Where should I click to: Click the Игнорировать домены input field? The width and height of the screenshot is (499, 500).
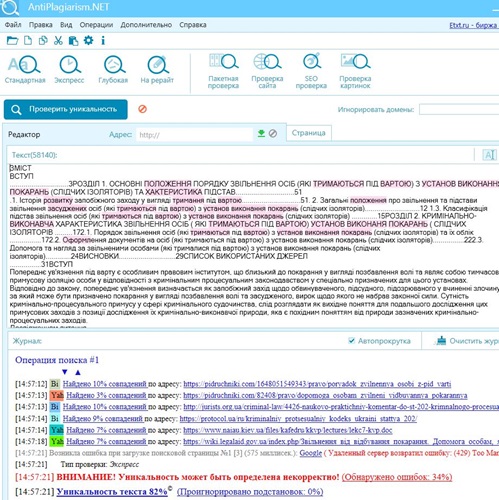459,109
